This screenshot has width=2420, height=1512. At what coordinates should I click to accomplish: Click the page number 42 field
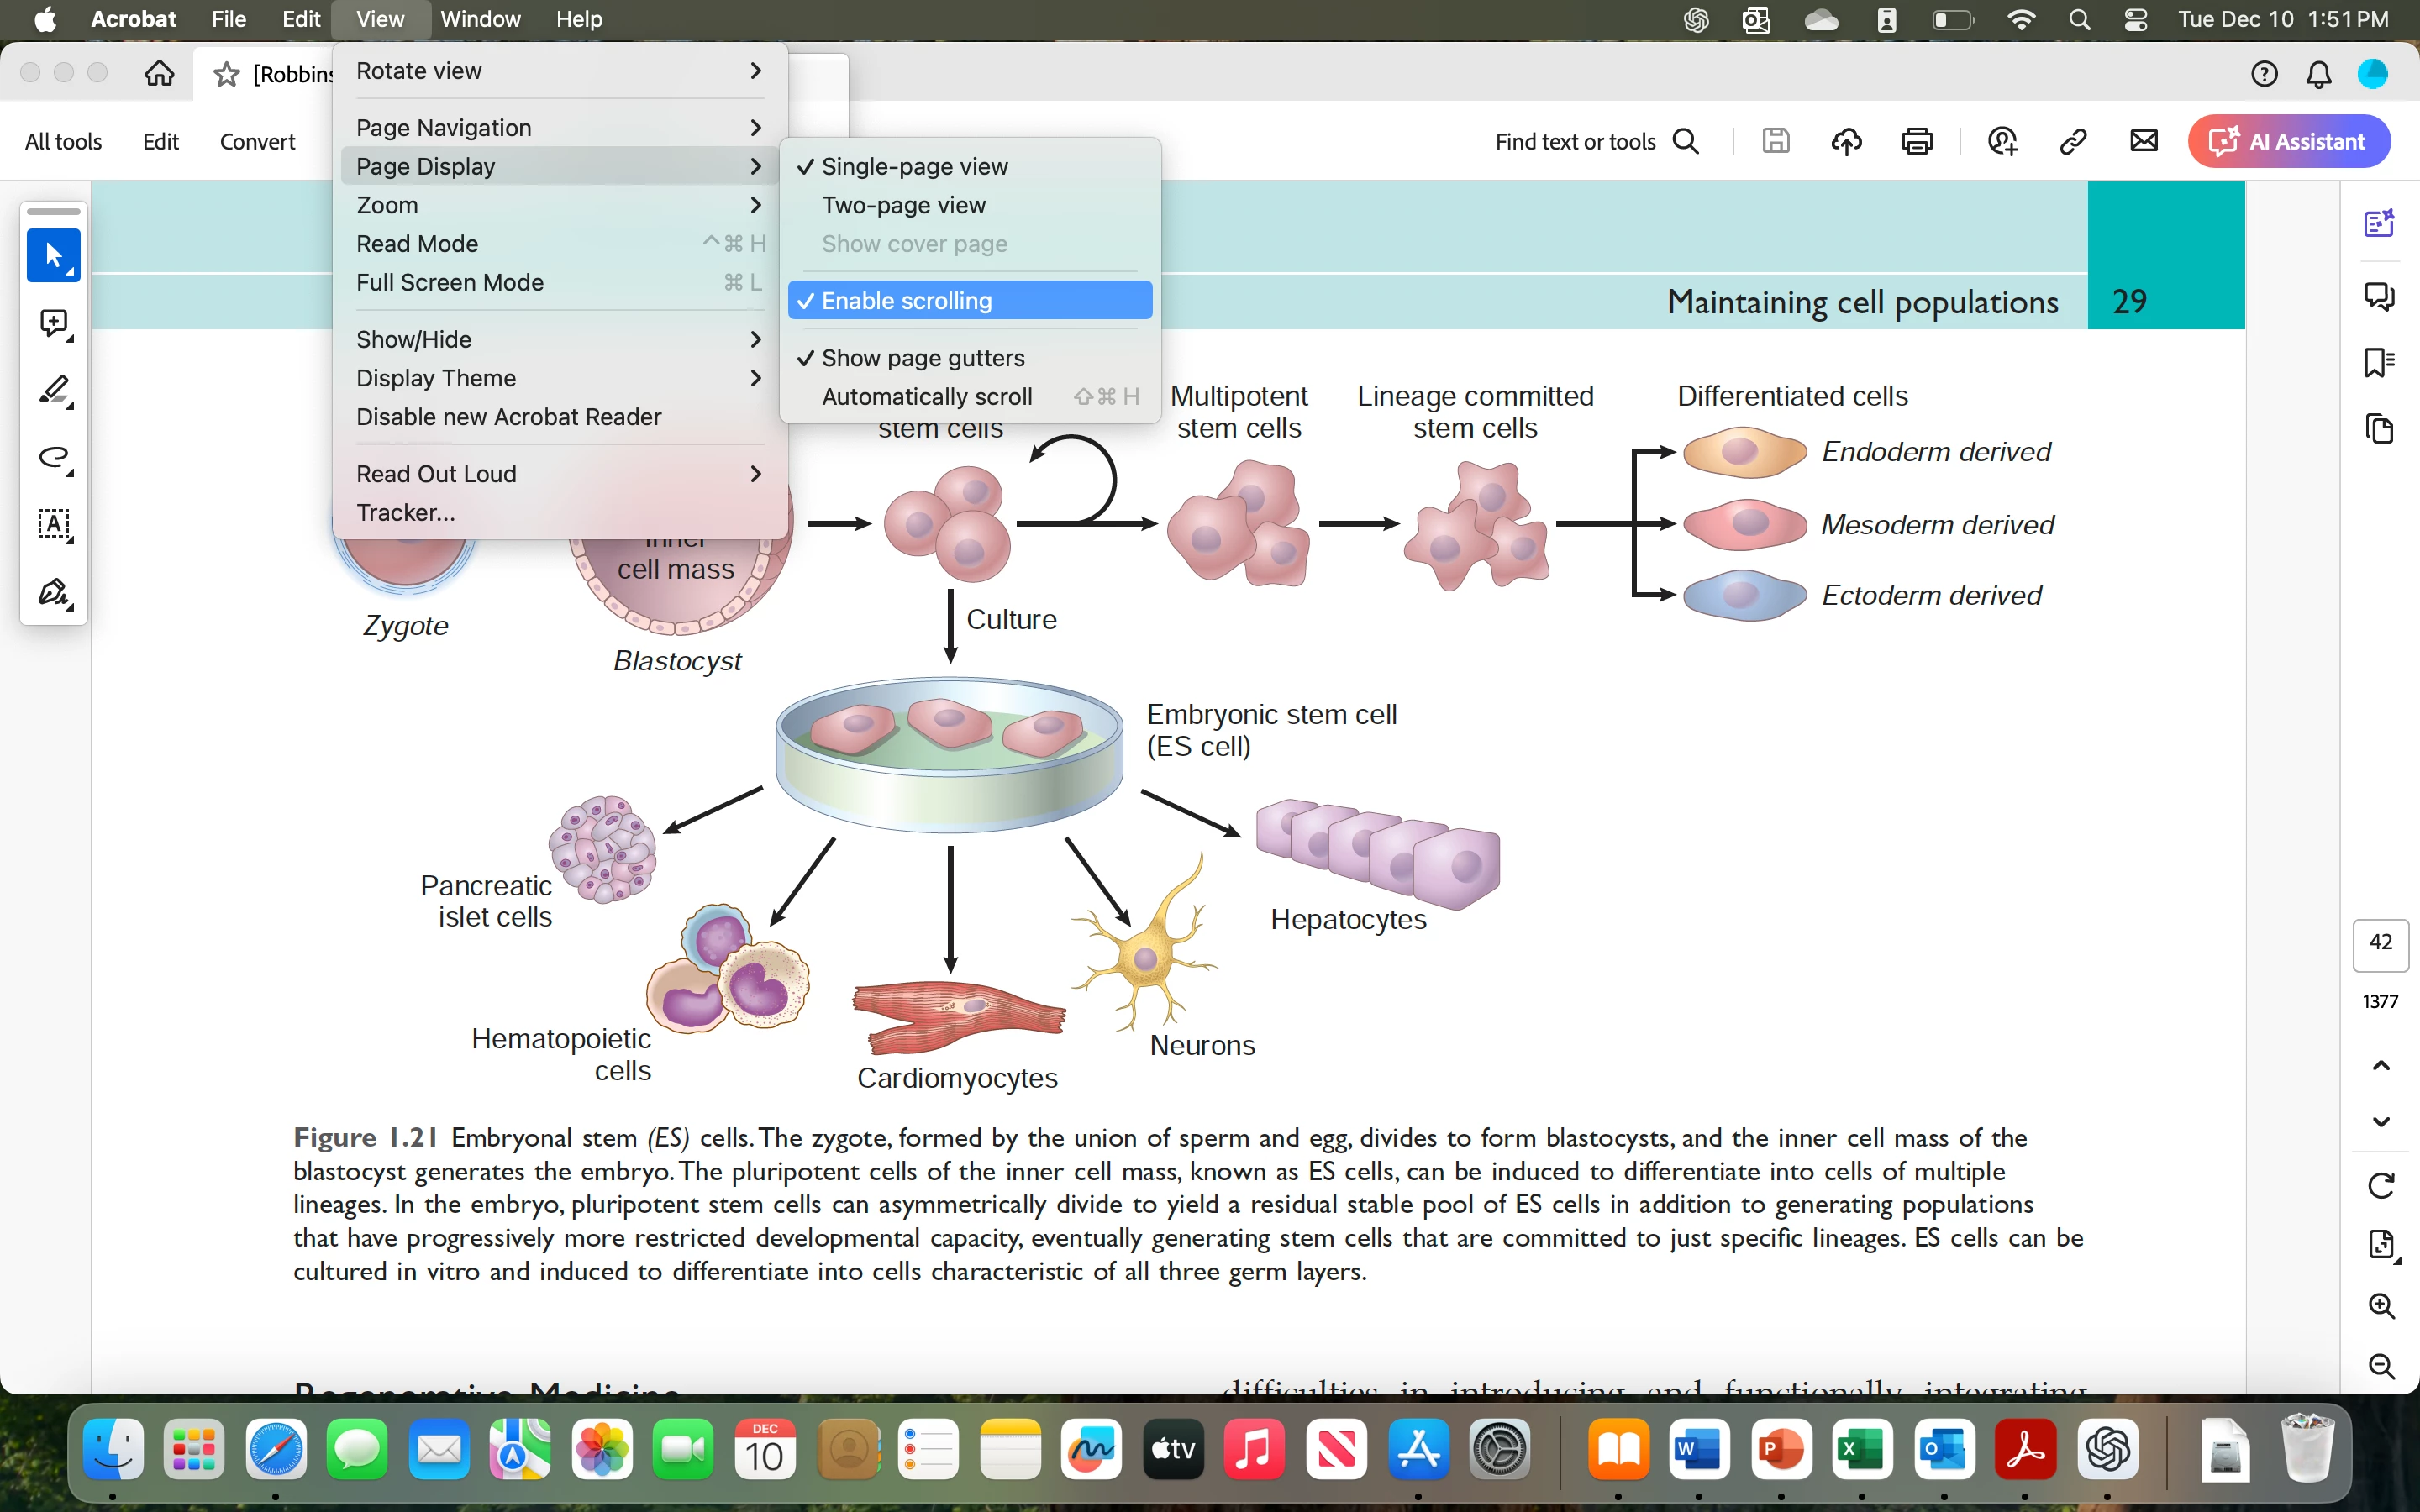(2380, 943)
